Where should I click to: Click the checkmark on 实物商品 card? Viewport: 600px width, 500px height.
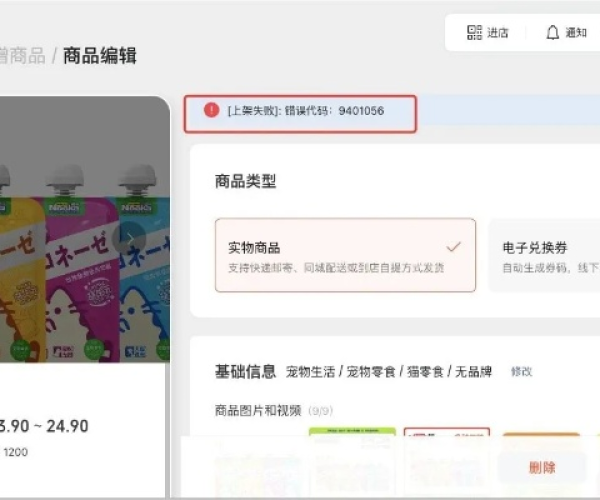(x=453, y=247)
